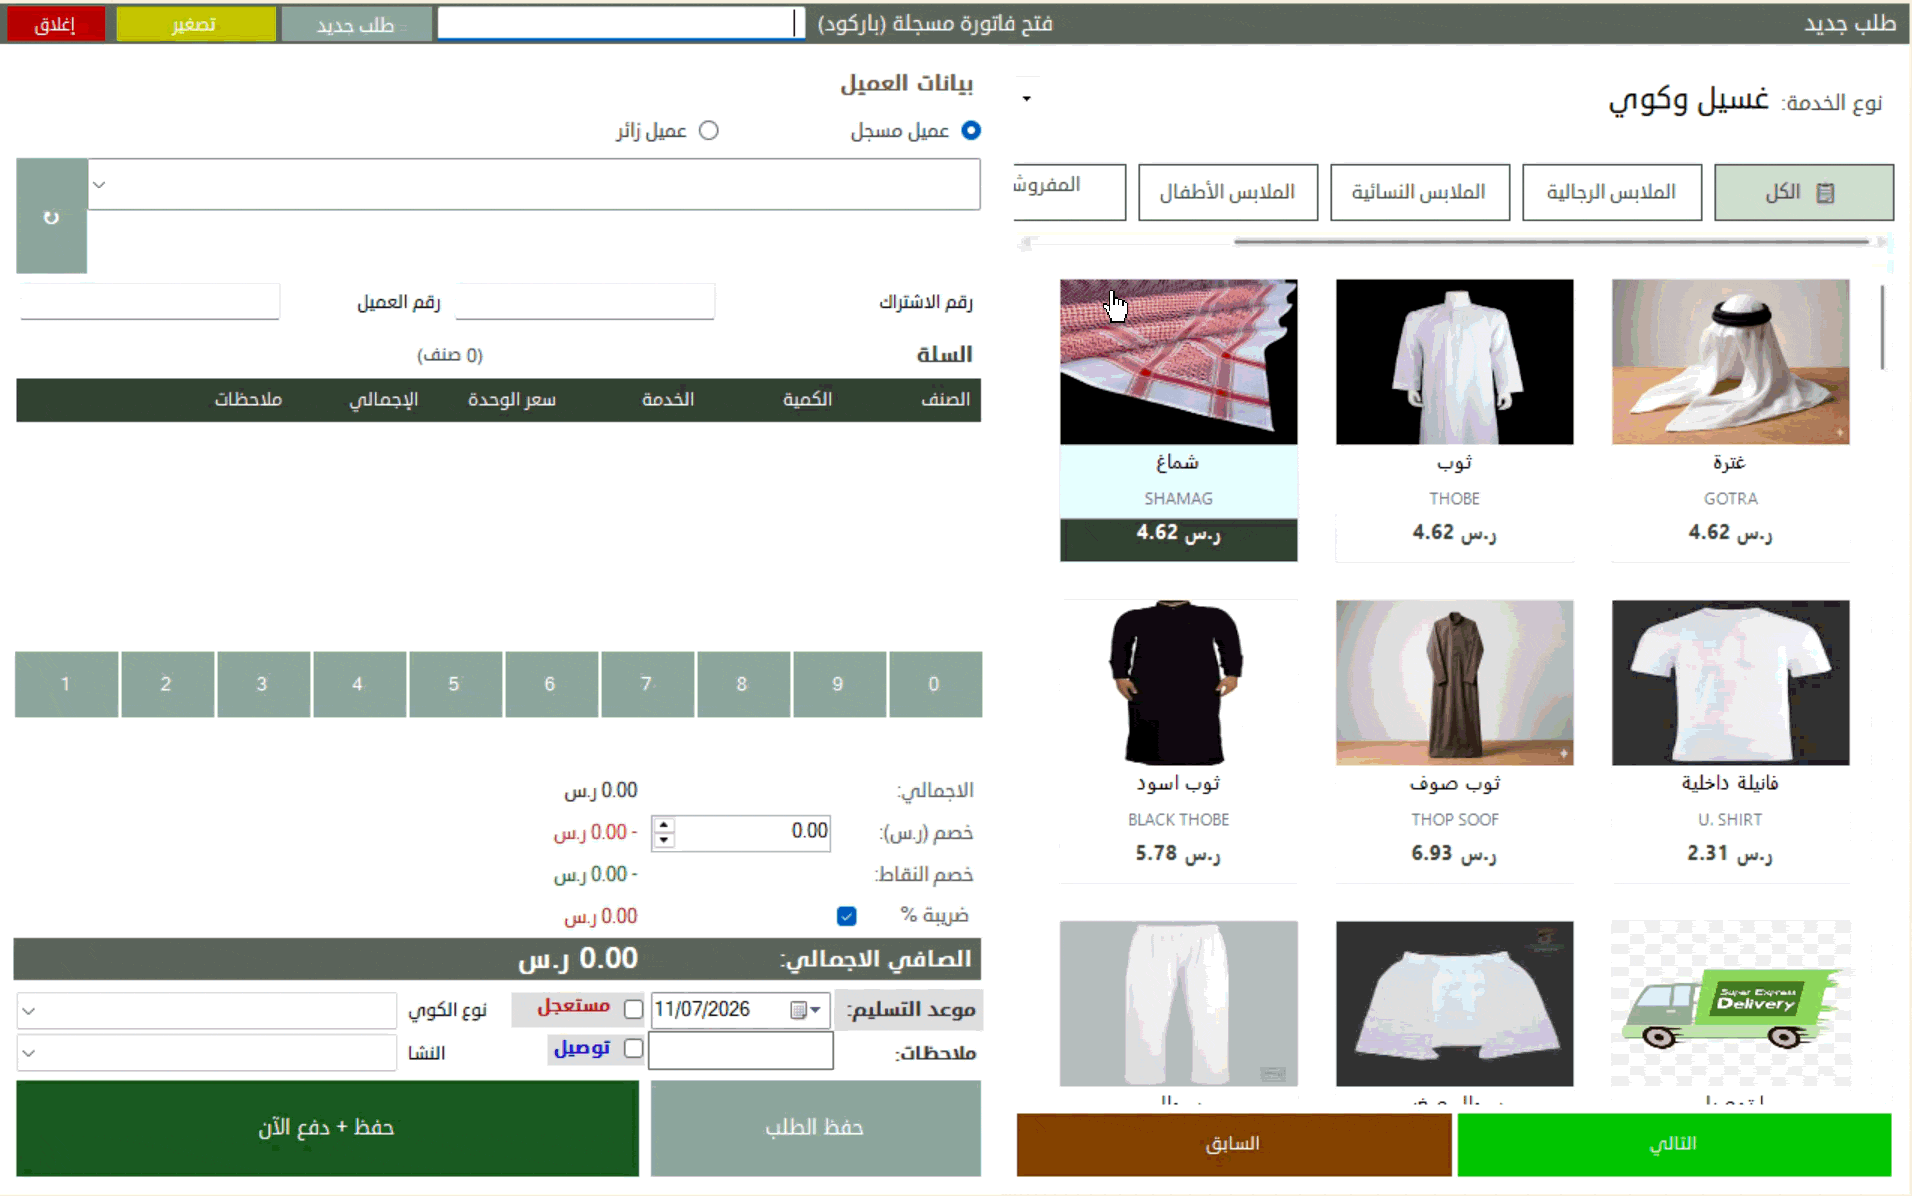The width and height of the screenshot is (1912, 1196).
Task: Tap keypad number 1
Action: [66, 684]
